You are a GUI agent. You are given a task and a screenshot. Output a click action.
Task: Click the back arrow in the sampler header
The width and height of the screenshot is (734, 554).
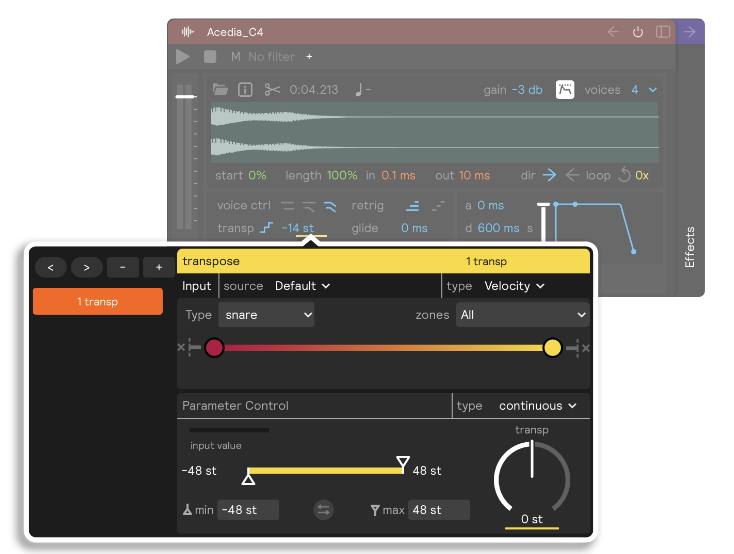(613, 32)
